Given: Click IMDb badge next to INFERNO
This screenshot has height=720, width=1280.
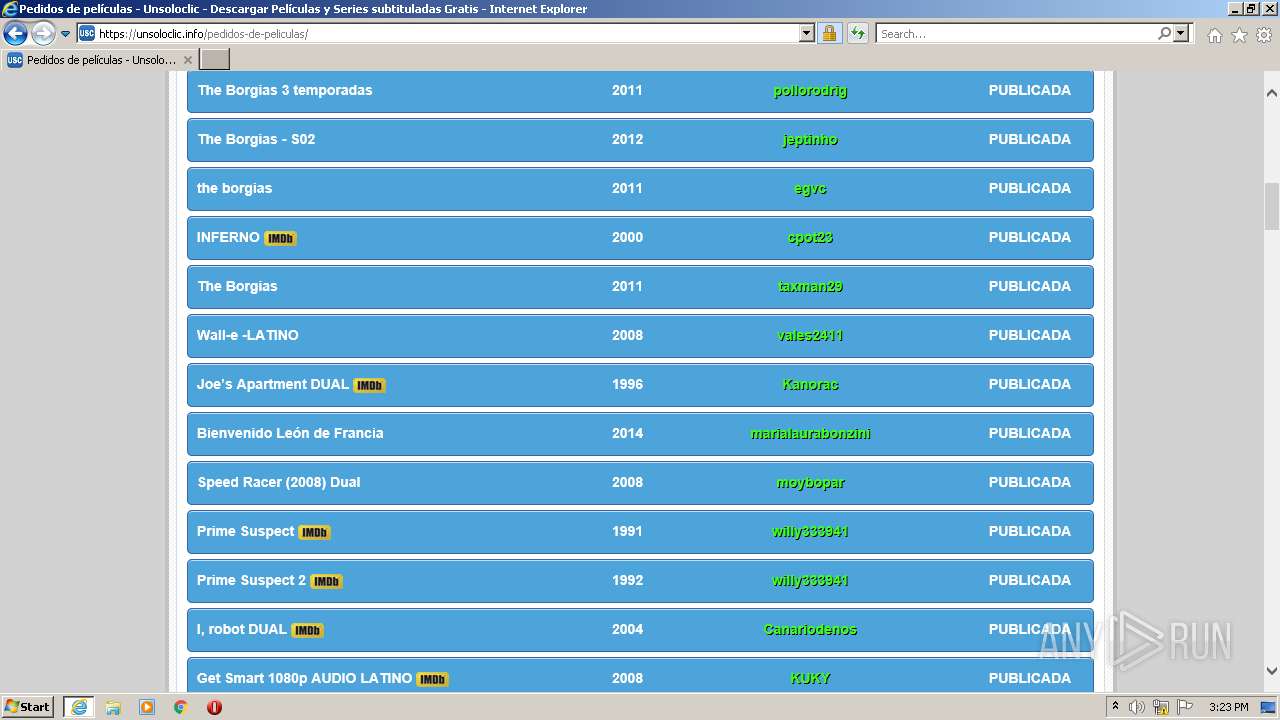Looking at the screenshot, I should click(280, 239).
